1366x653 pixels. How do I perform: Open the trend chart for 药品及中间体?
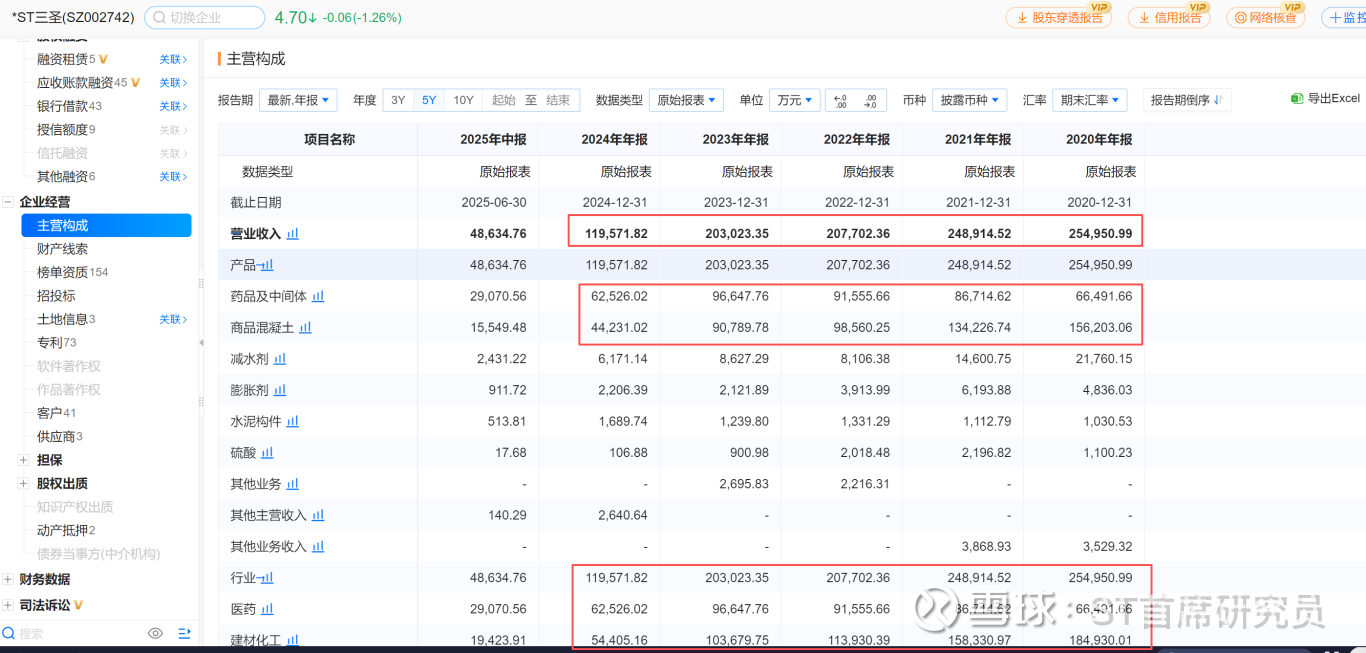[x=318, y=297]
